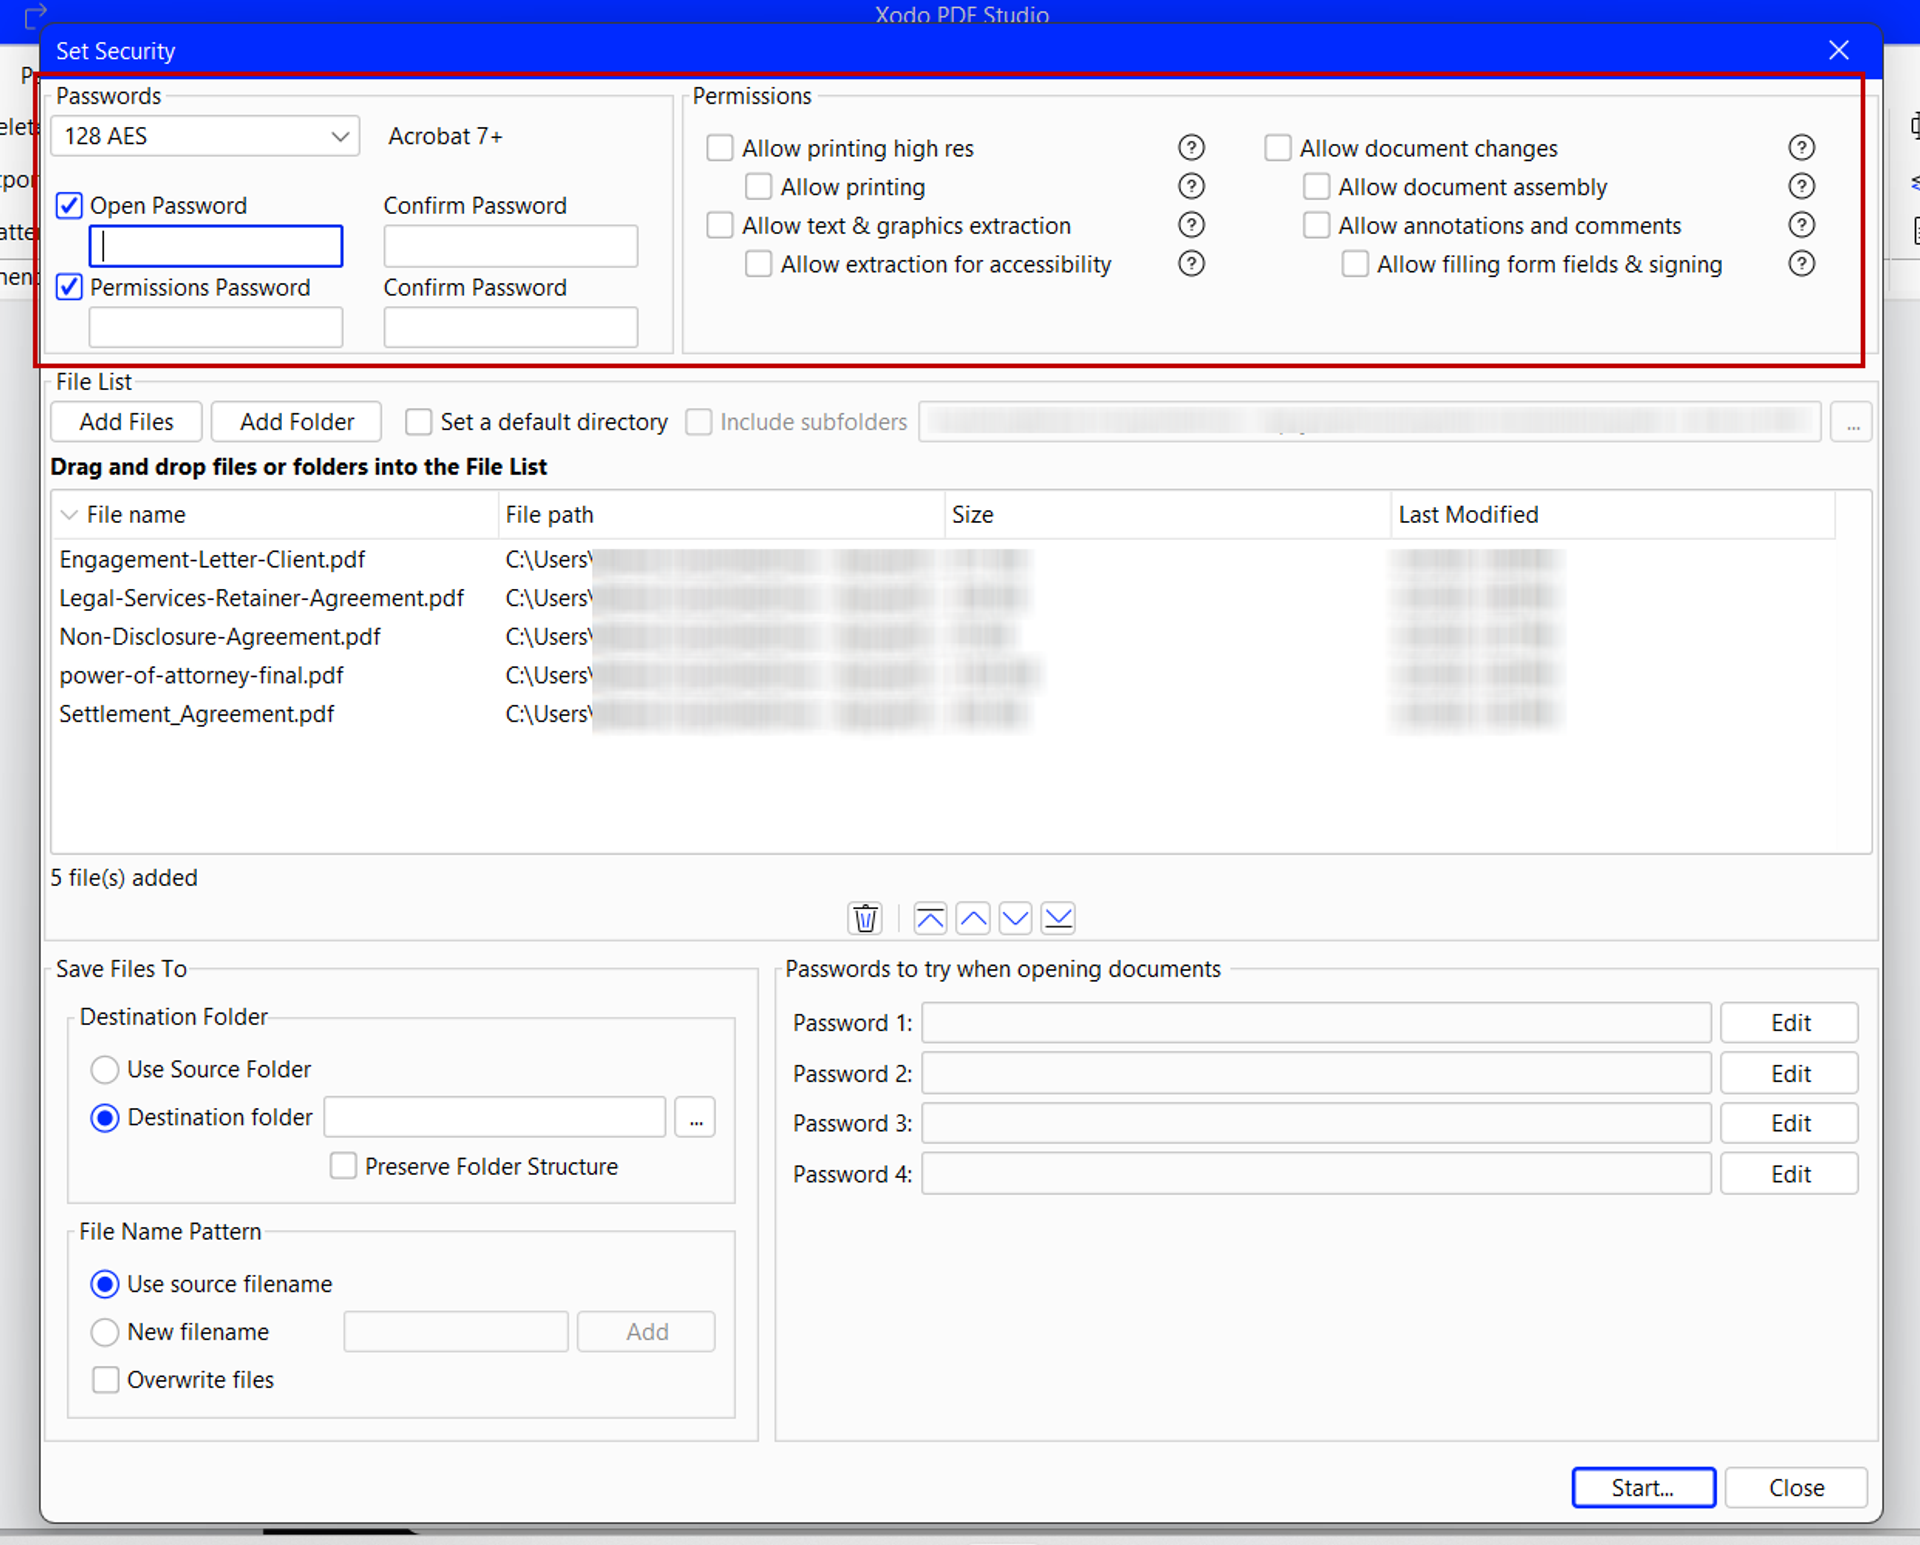Select power-of-attorney-final.pdf in the file list
Screen dimensions: 1920x1545
[201, 676]
